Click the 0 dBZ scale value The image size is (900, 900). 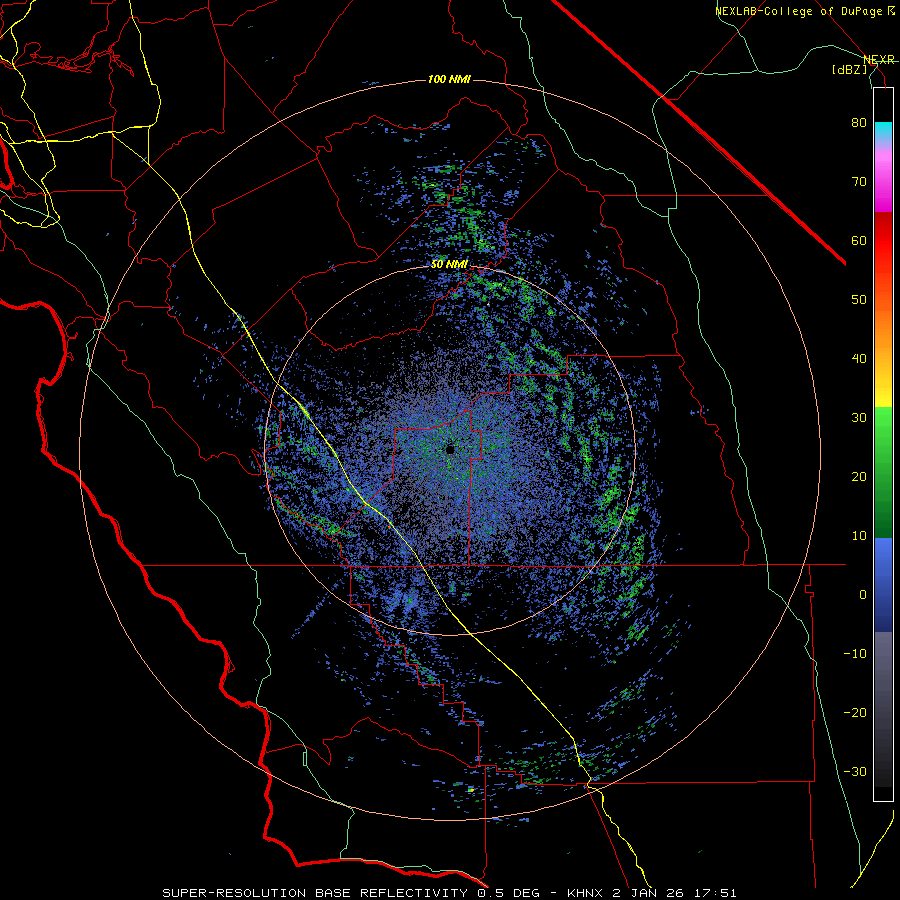click(x=863, y=595)
